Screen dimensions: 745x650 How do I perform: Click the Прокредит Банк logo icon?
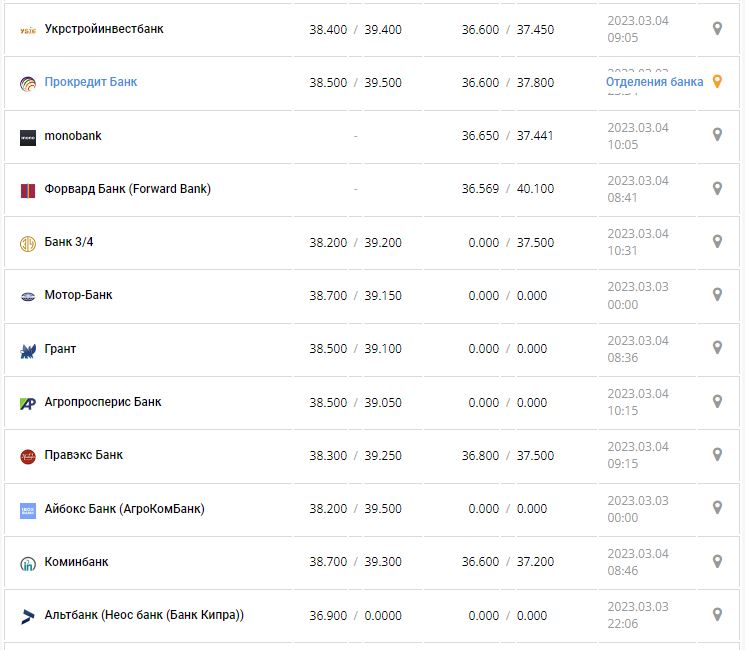click(x=28, y=84)
